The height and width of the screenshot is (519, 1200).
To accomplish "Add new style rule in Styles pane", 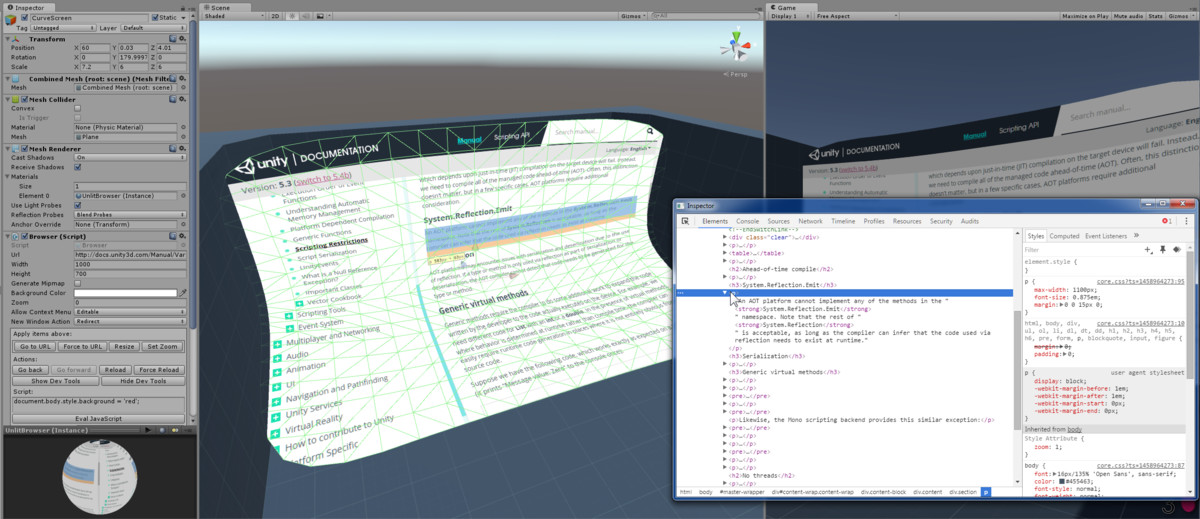I will 1148,249.
